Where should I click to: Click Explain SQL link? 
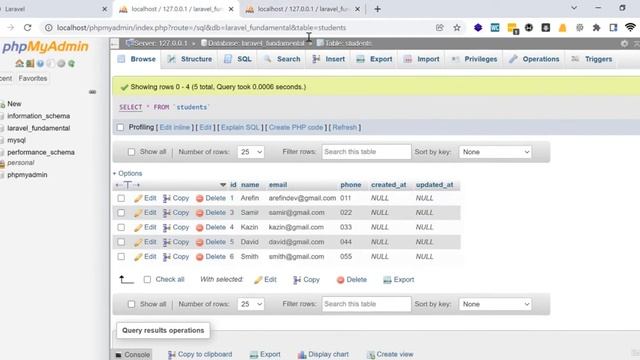click(240, 127)
